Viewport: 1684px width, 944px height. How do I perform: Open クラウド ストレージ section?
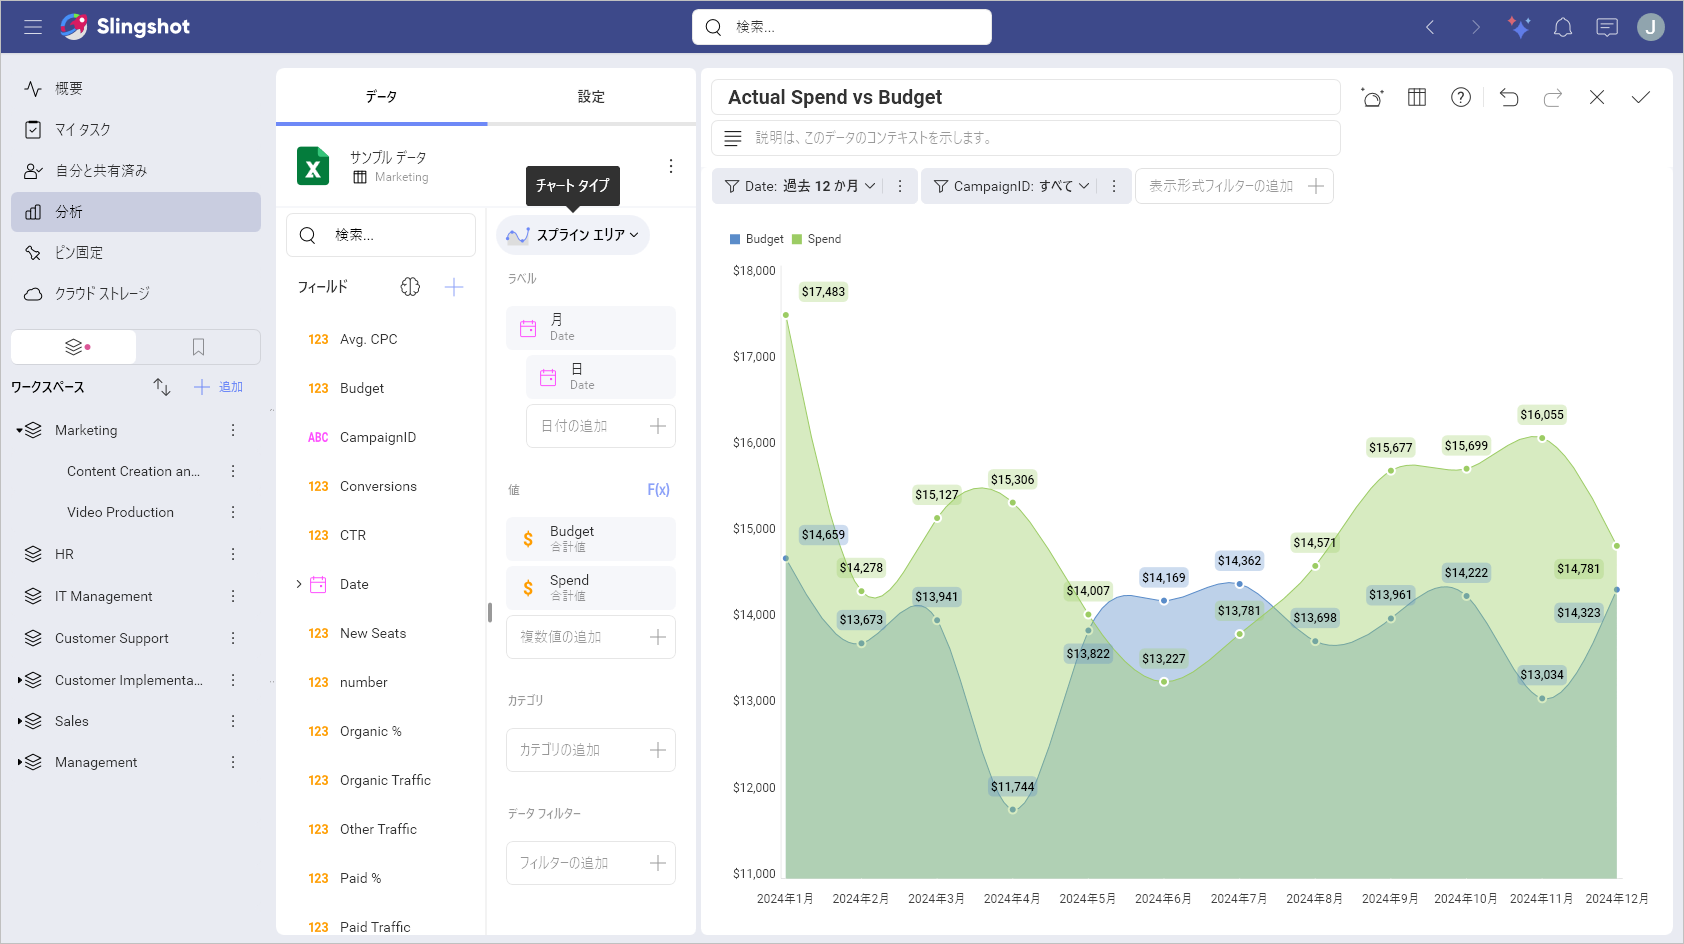coord(136,293)
